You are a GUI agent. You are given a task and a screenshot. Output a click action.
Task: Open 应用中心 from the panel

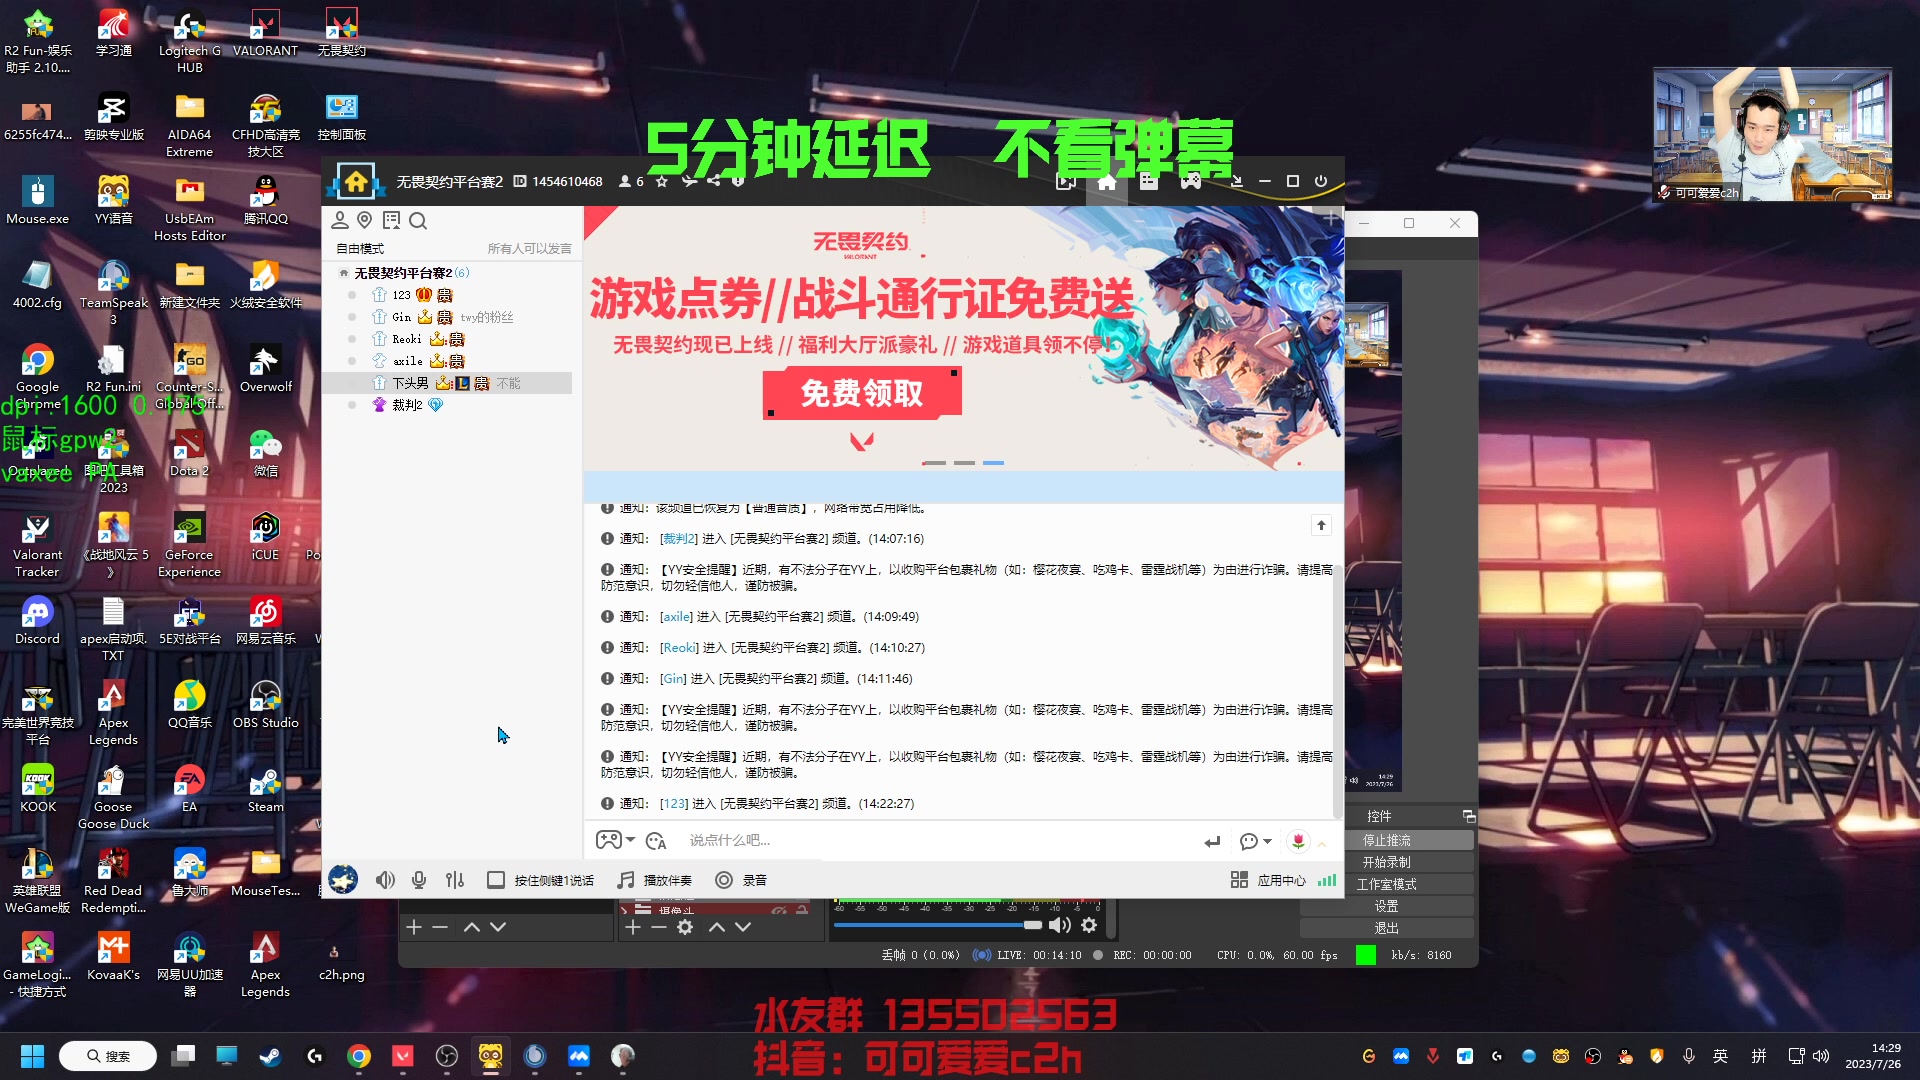[1280, 880]
